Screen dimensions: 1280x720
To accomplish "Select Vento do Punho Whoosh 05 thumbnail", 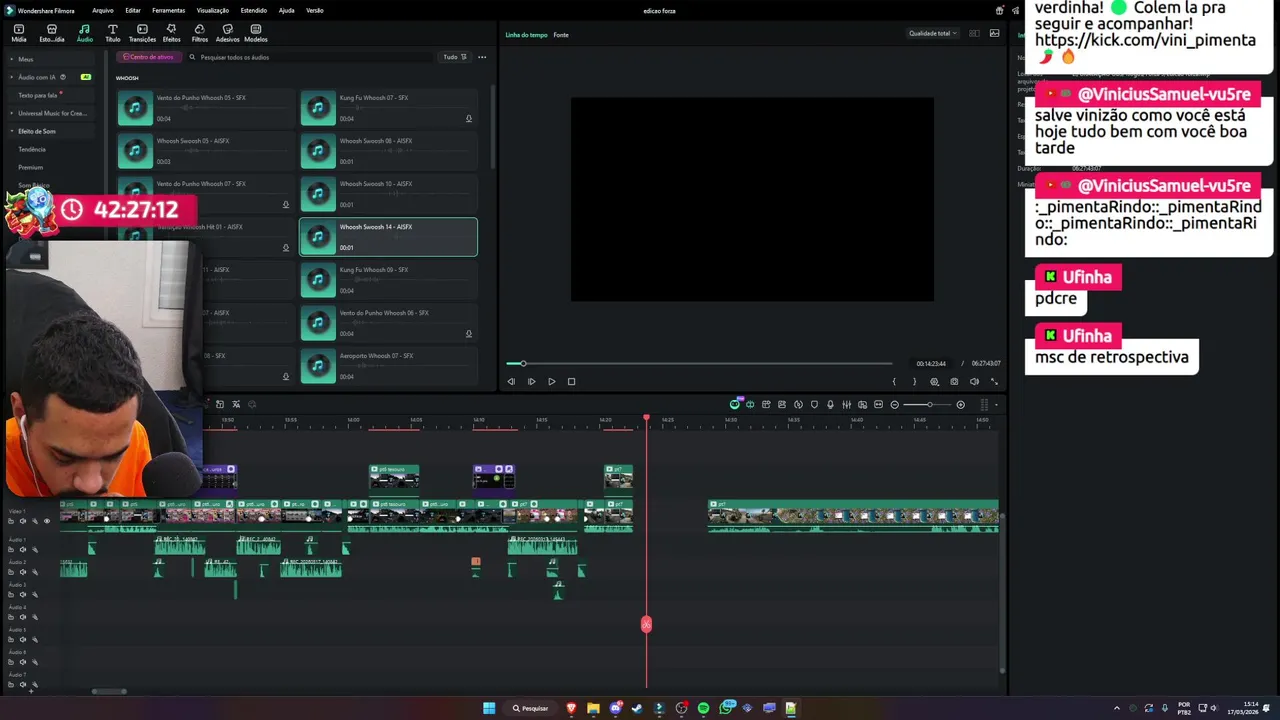I will 135,108.
